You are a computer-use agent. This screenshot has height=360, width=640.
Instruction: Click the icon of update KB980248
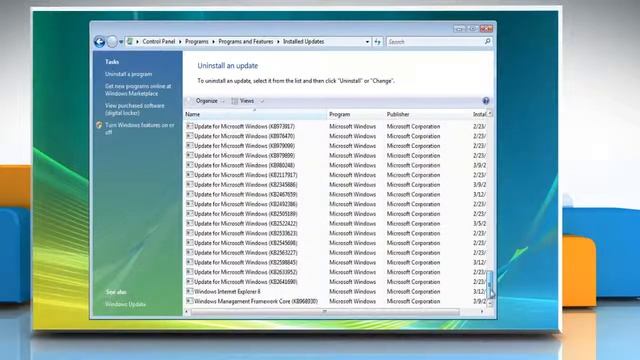pyautogui.click(x=189, y=165)
